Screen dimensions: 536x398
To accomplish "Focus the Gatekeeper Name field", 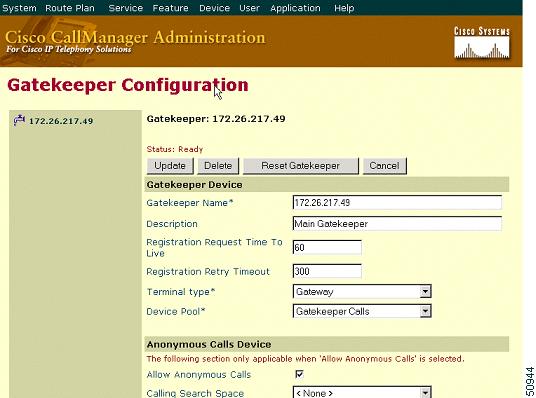I will pos(397,202).
